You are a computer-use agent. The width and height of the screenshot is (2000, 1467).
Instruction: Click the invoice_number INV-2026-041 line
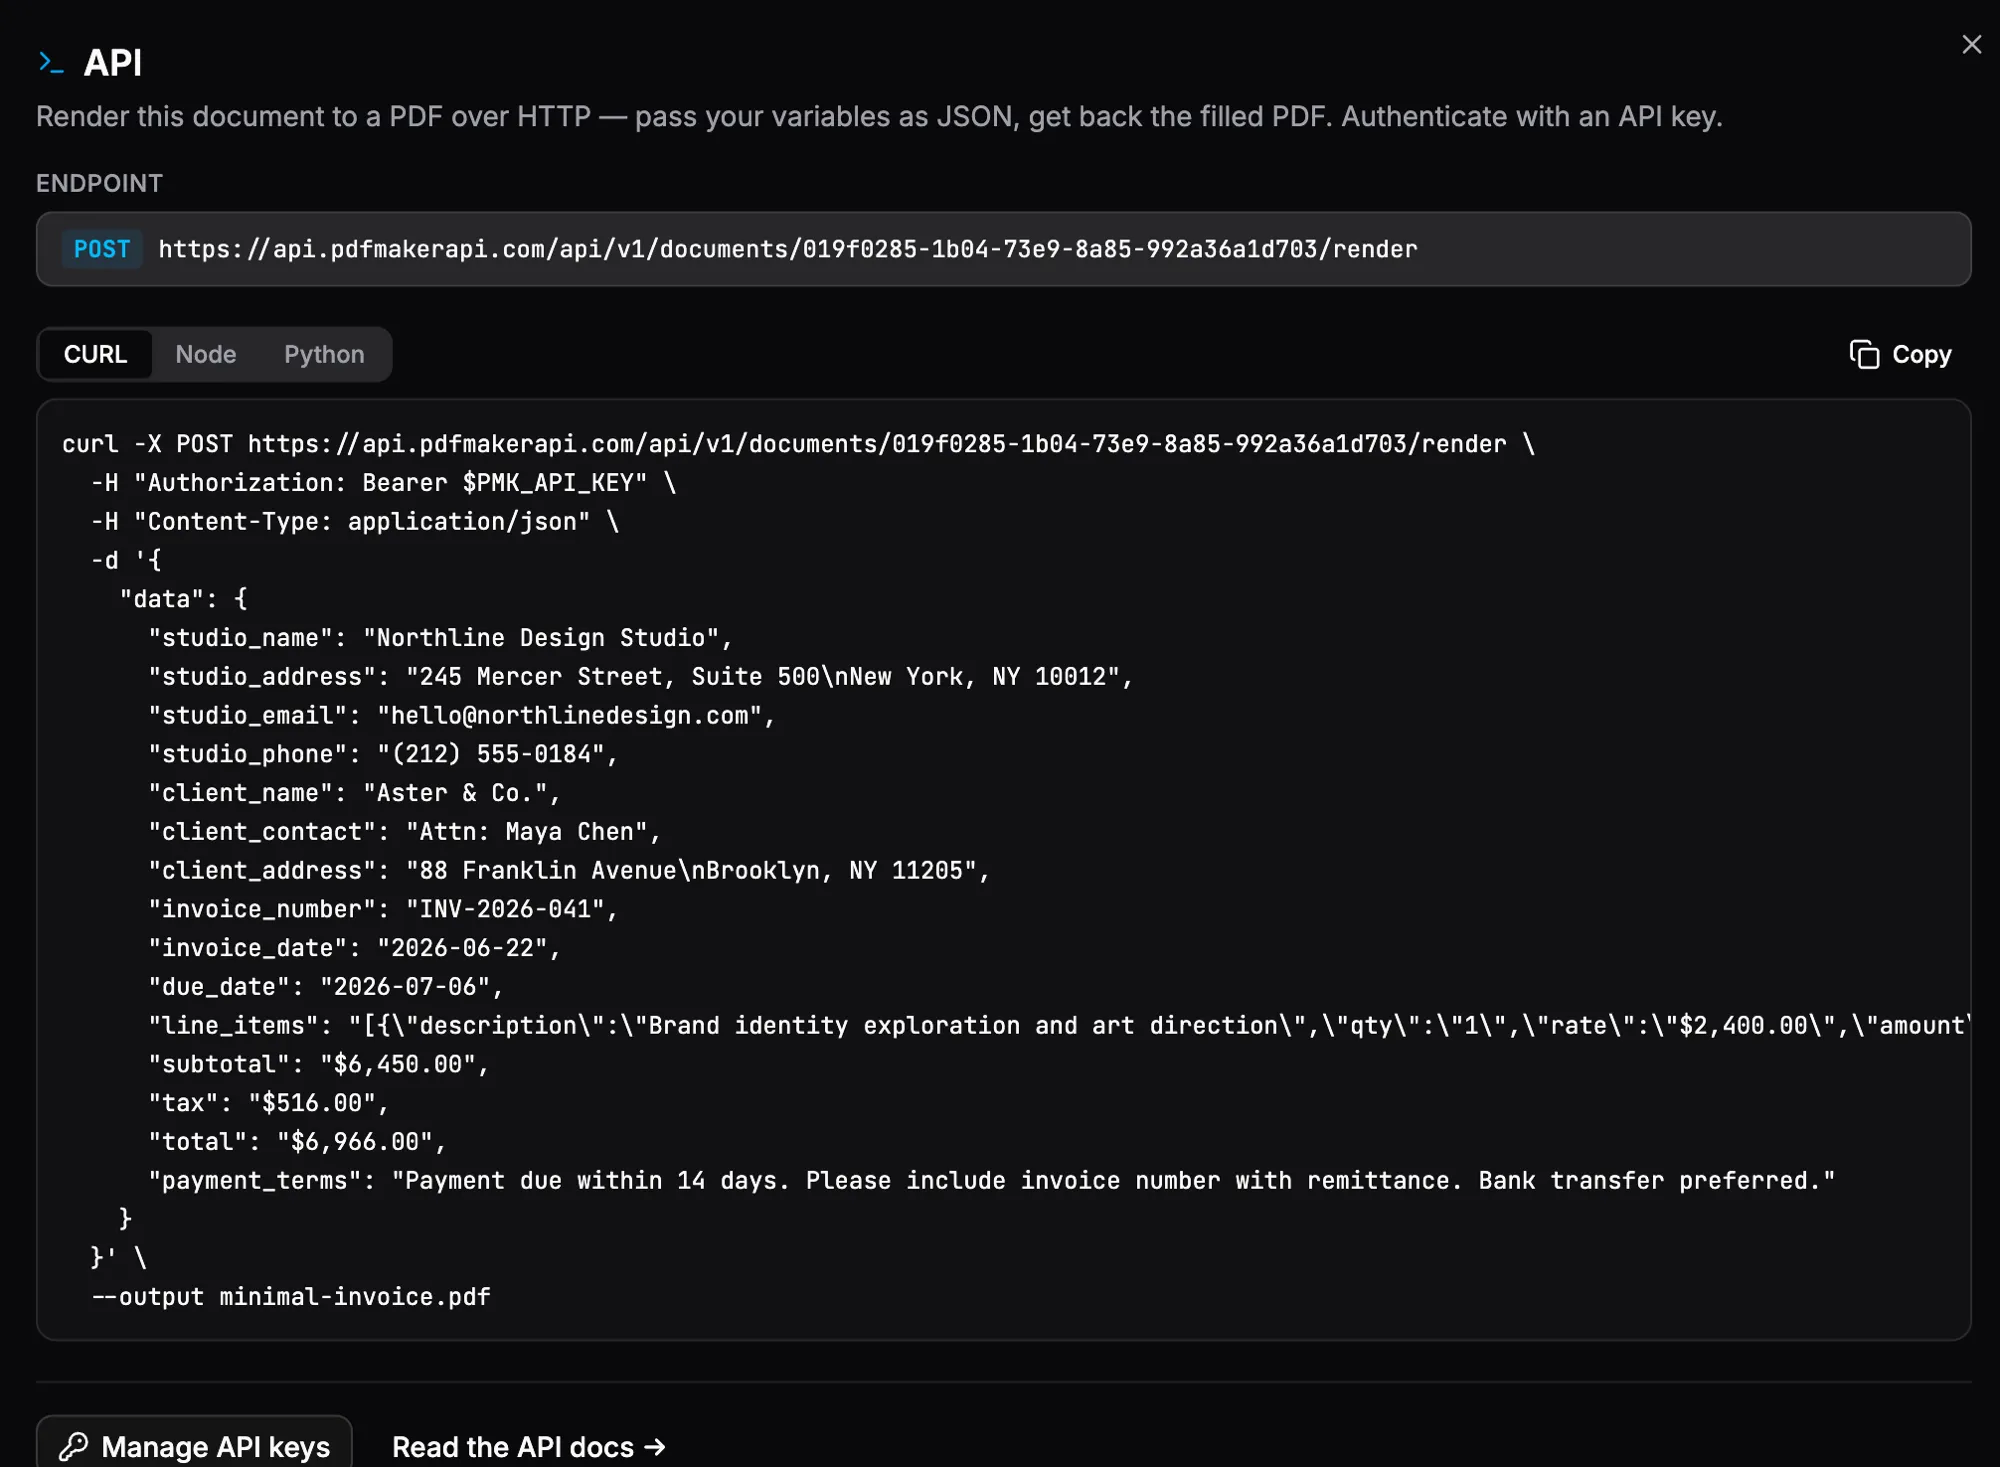(x=383, y=909)
